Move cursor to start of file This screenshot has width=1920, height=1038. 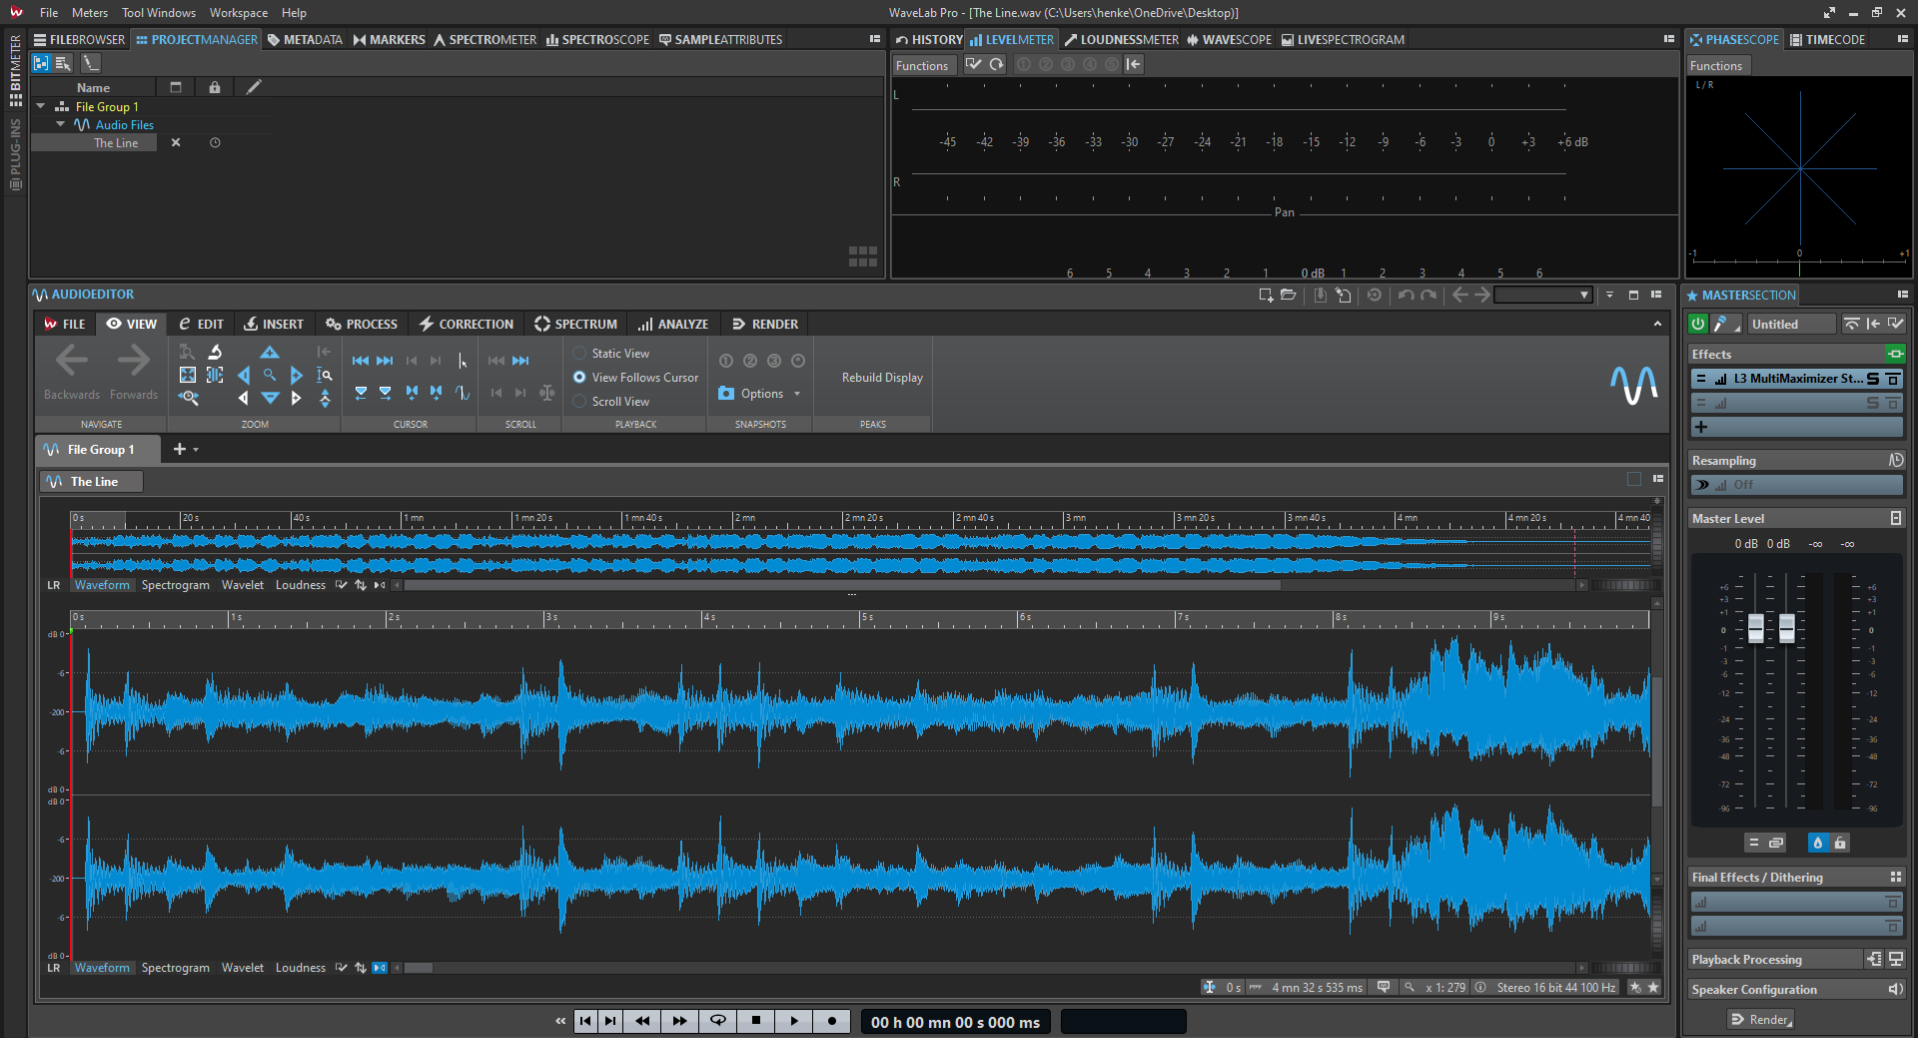361,361
